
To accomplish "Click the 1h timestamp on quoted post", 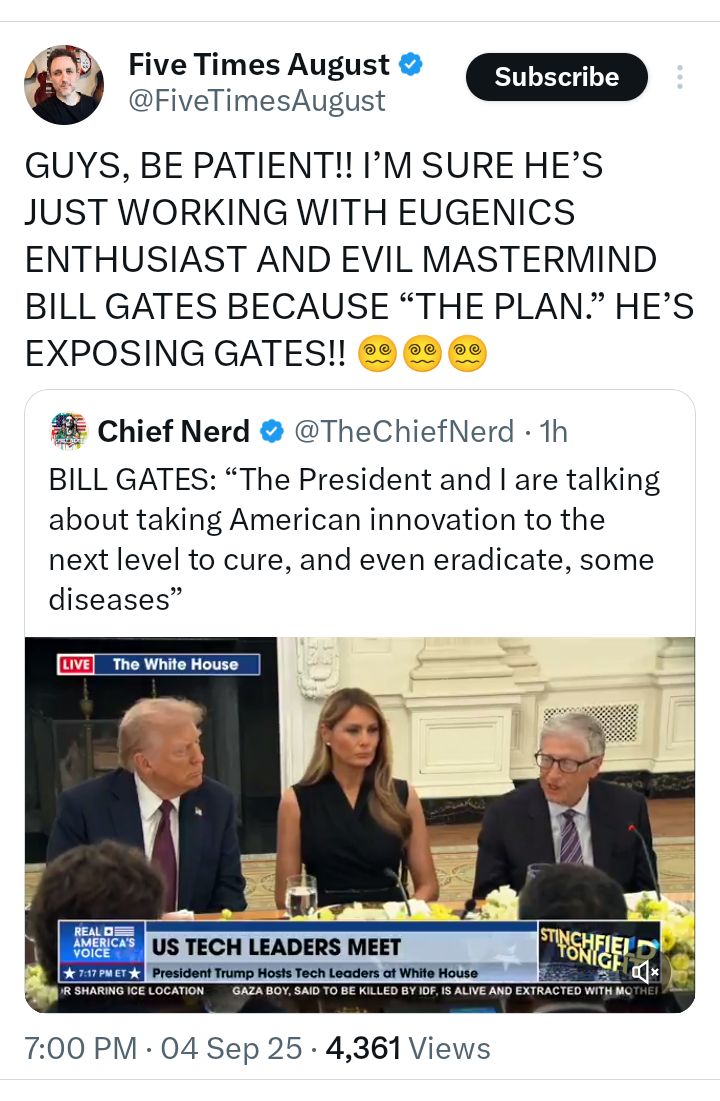I will 554,432.
